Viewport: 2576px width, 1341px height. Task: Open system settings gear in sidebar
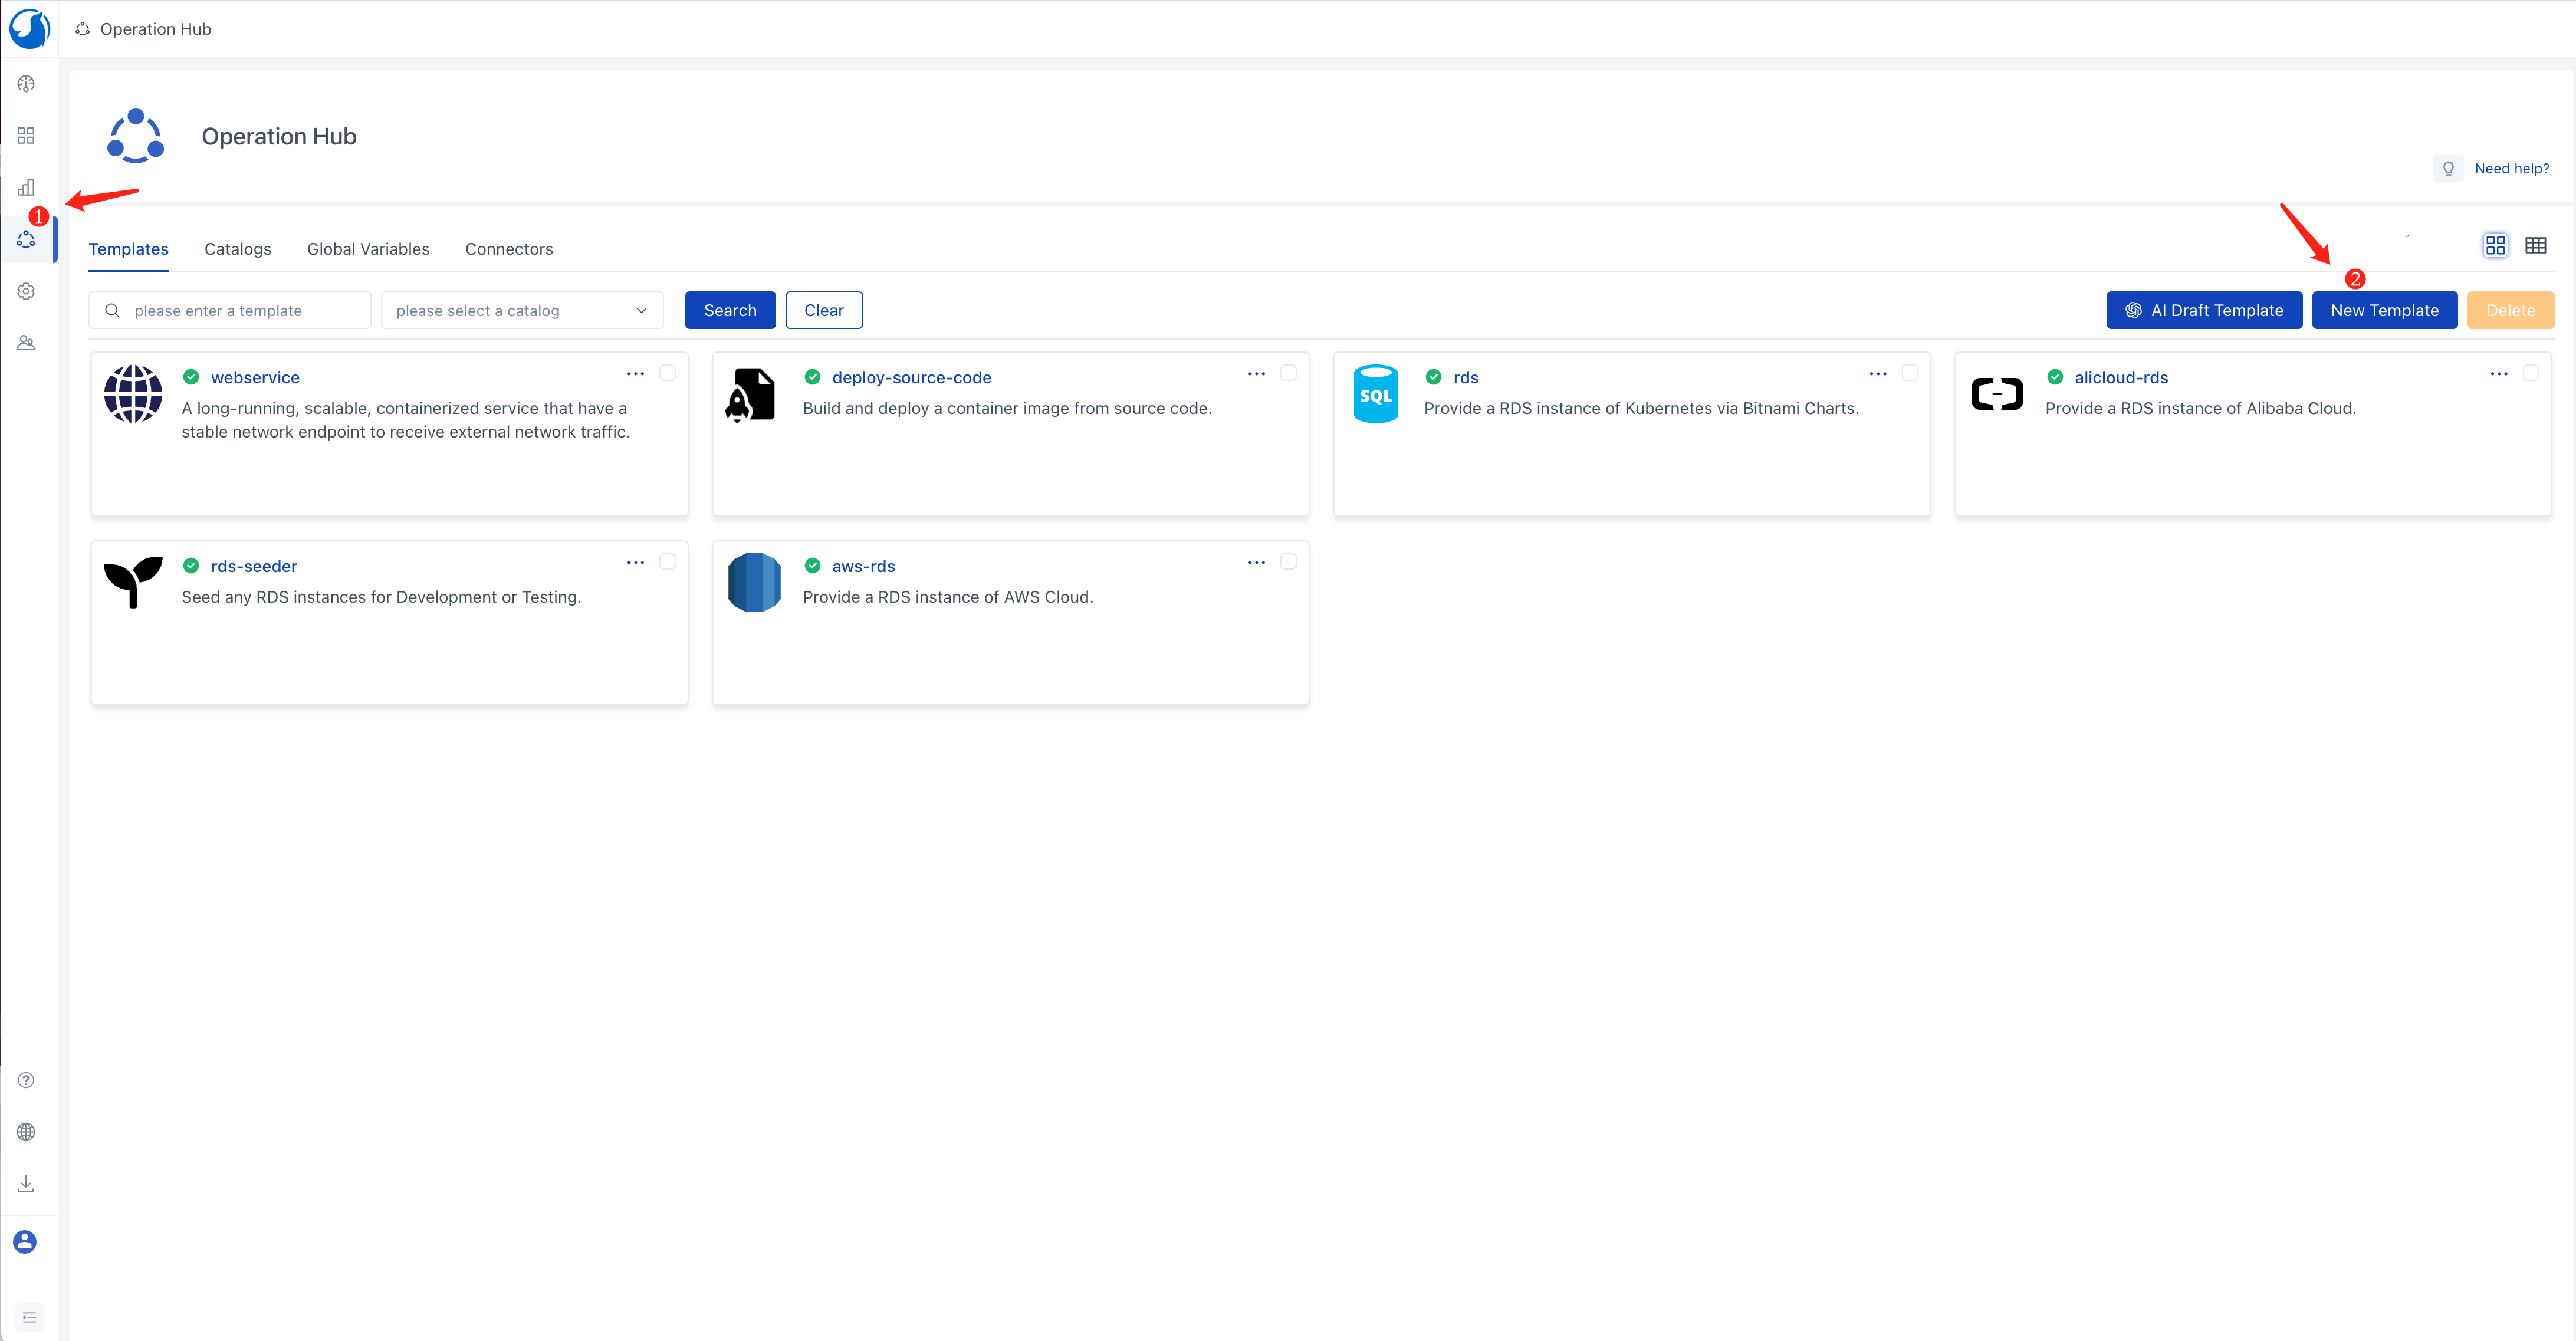pos(26,291)
